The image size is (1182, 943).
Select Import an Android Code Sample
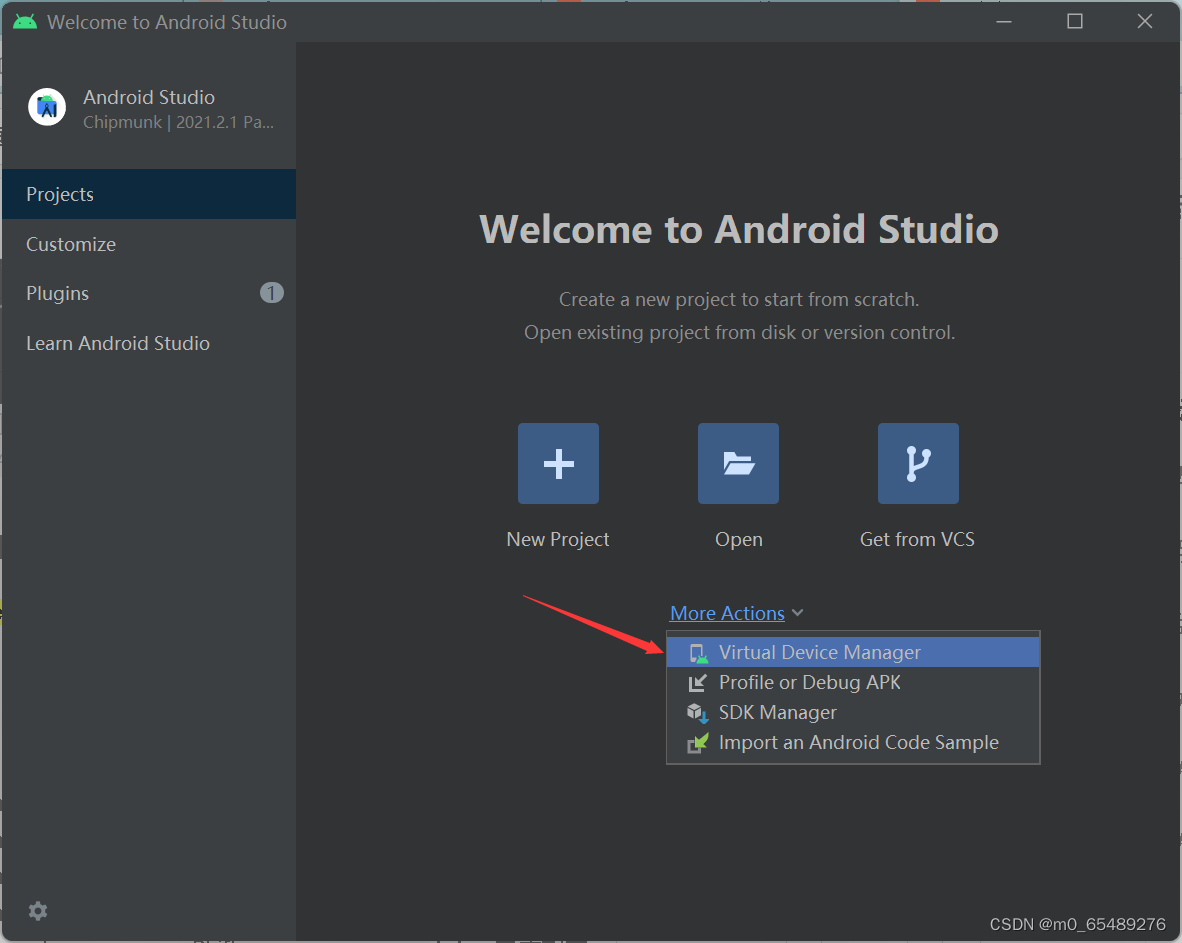(x=853, y=742)
